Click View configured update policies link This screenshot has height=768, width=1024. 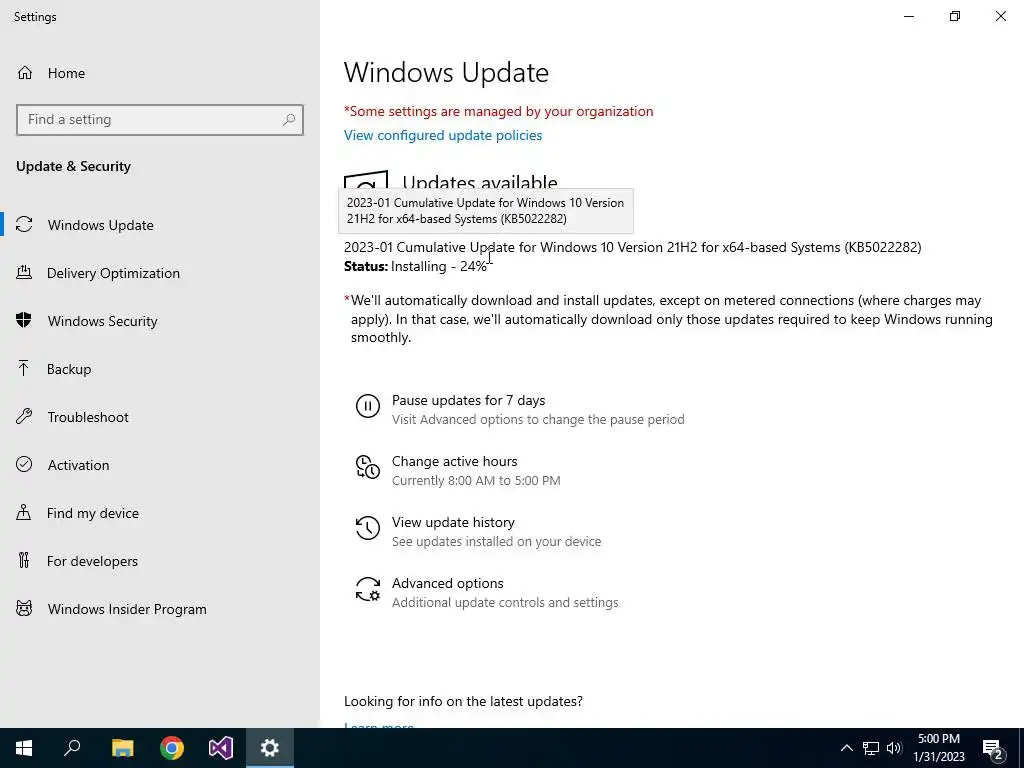(443, 135)
